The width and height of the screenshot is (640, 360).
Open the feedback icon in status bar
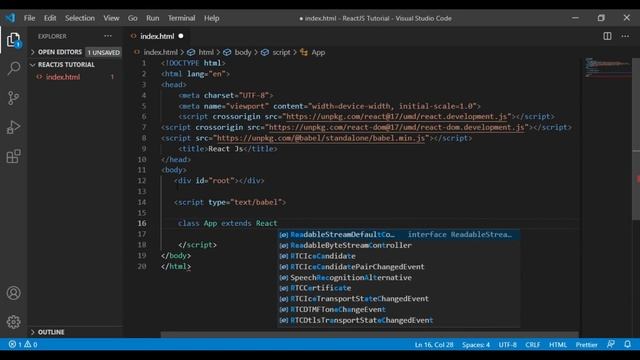click(x=611, y=344)
